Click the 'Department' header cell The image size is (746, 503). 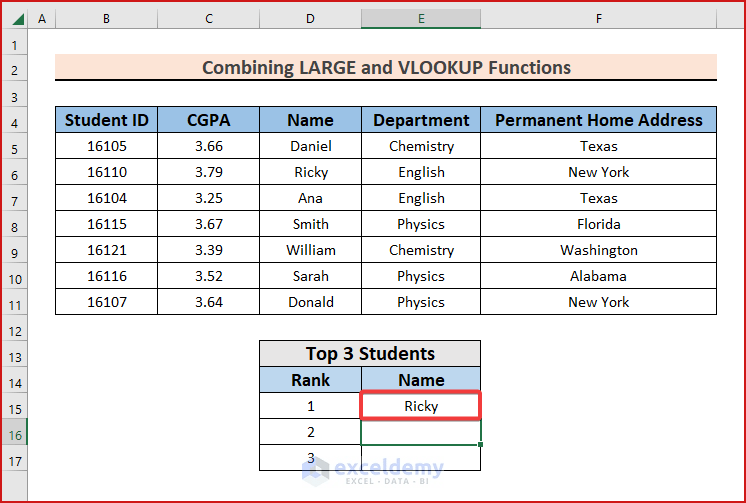421,119
